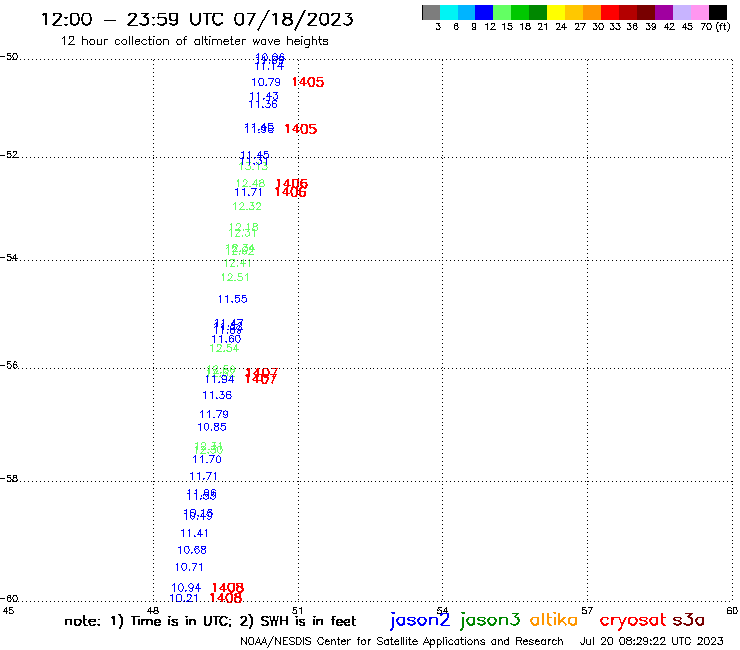Select the lavender swatch in the color scale
This screenshot has width=740, height=650.
coord(682,13)
